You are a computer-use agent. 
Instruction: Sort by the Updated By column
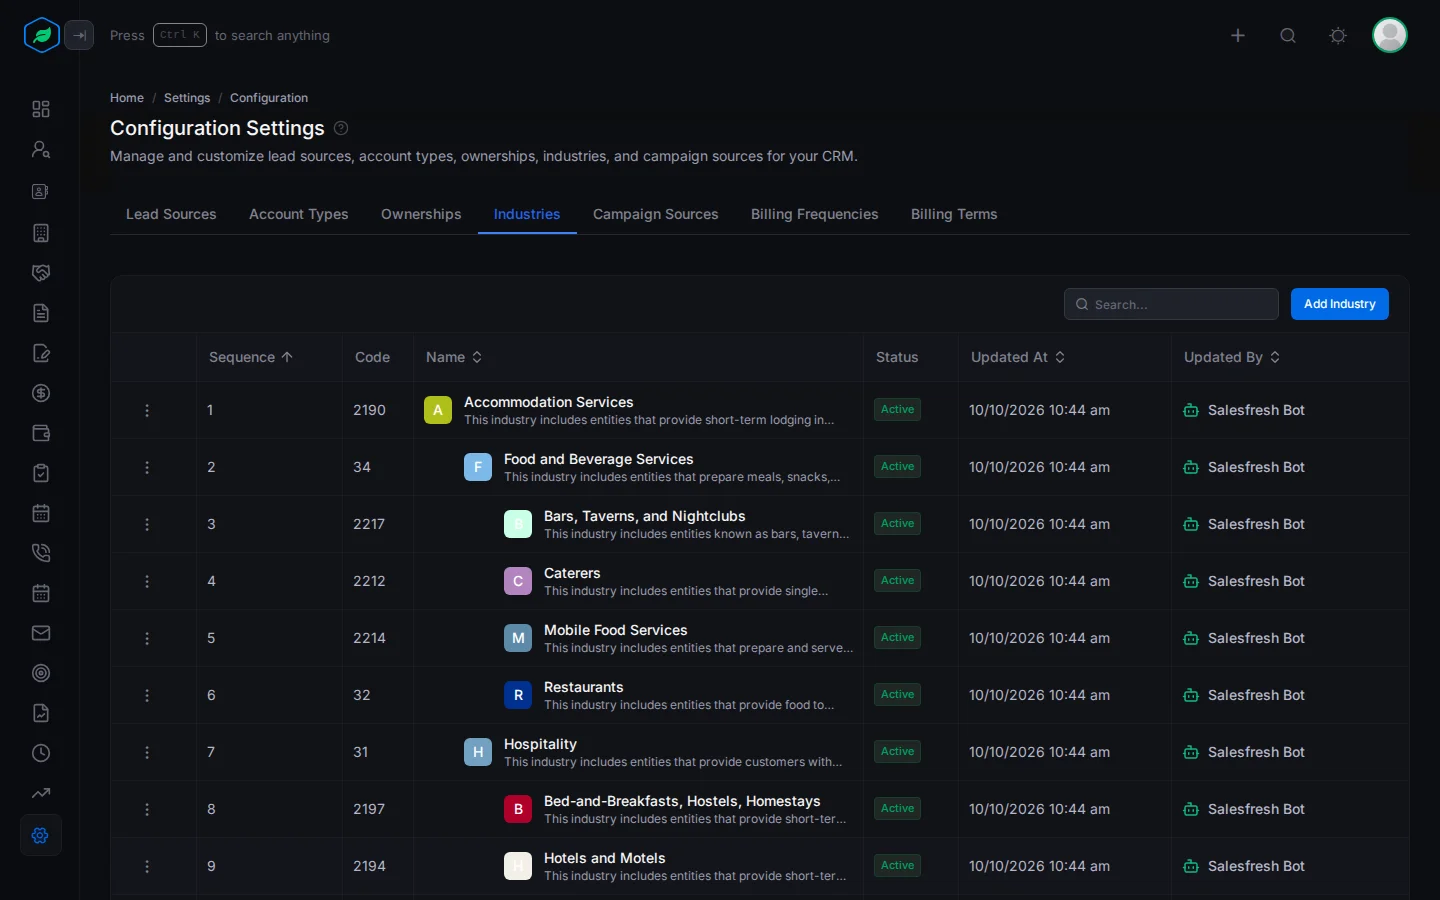pos(1232,357)
